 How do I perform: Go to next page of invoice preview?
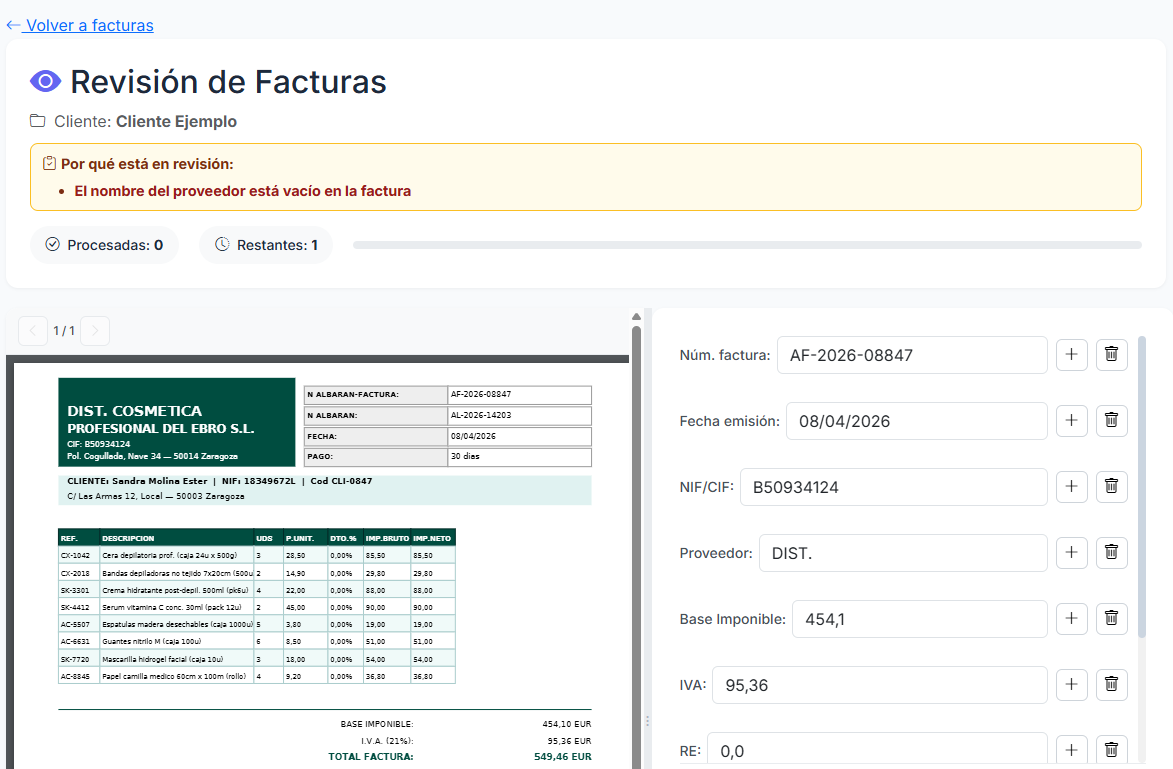coord(95,331)
